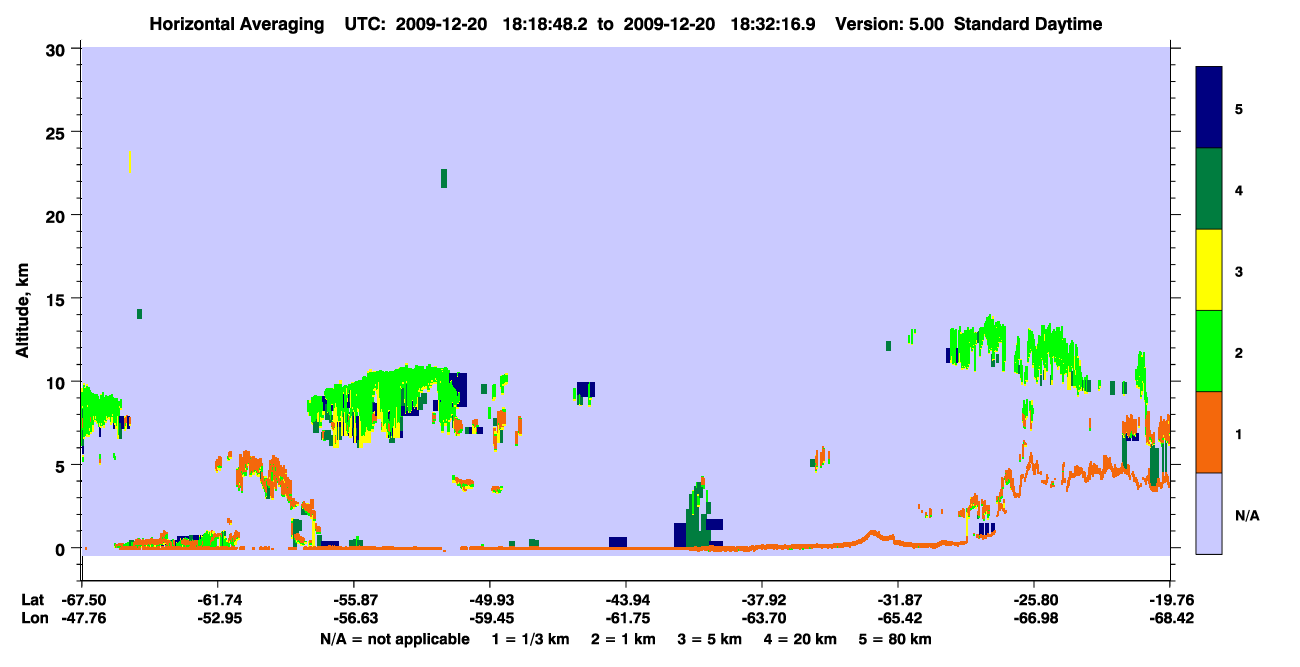Click longitude value -52.95
The image size is (1300, 667).
(x=218, y=618)
